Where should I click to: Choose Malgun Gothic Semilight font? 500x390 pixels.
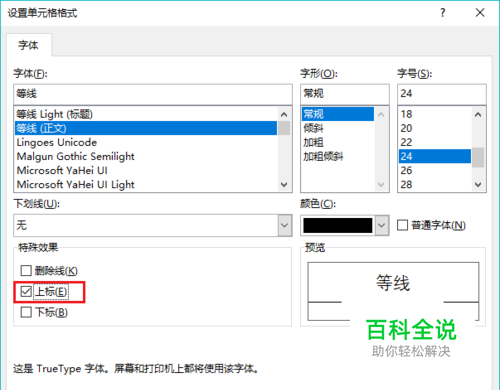[x=146, y=156]
